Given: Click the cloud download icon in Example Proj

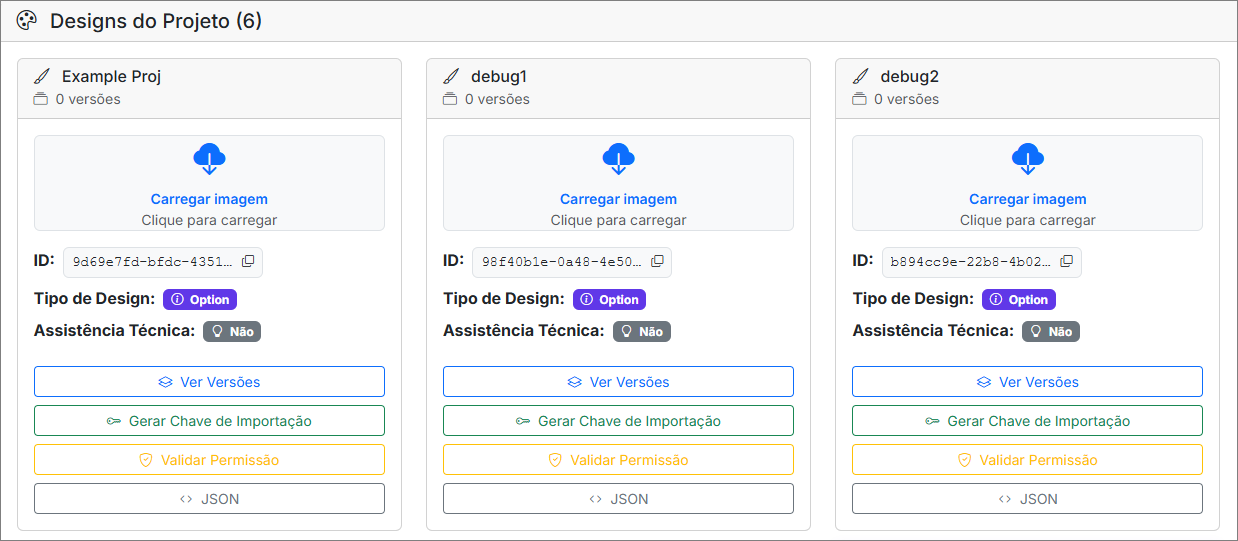Looking at the screenshot, I should coord(209,160).
